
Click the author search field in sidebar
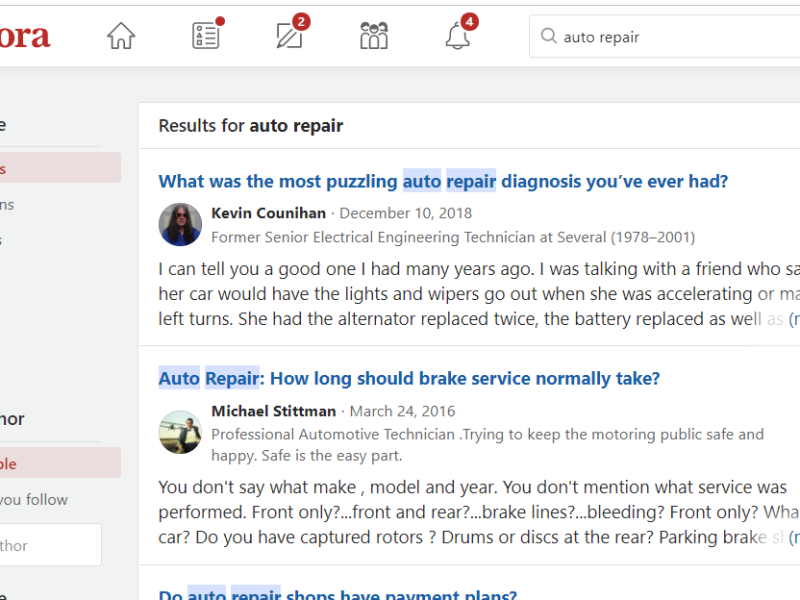[x=48, y=545]
